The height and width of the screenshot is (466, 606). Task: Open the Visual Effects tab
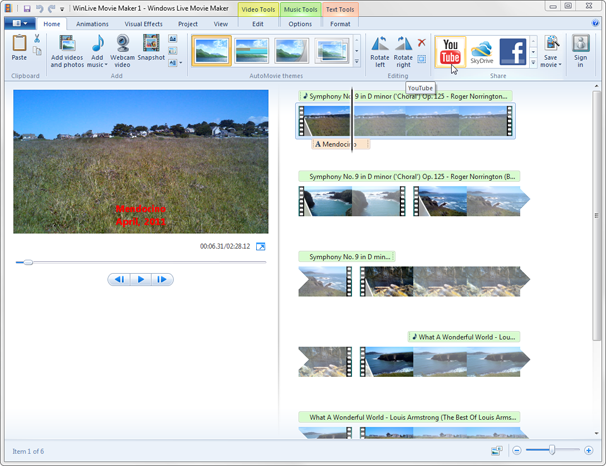tap(143, 24)
